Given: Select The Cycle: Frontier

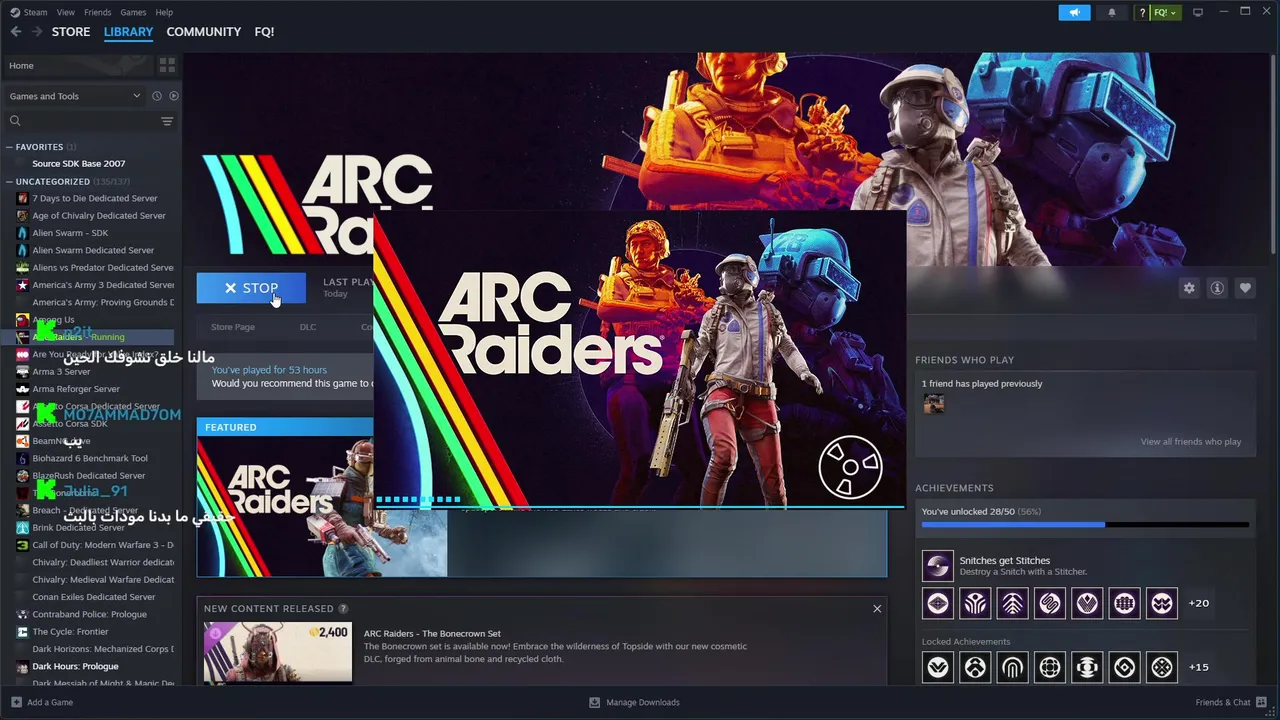Looking at the screenshot, I should (70, 632).
